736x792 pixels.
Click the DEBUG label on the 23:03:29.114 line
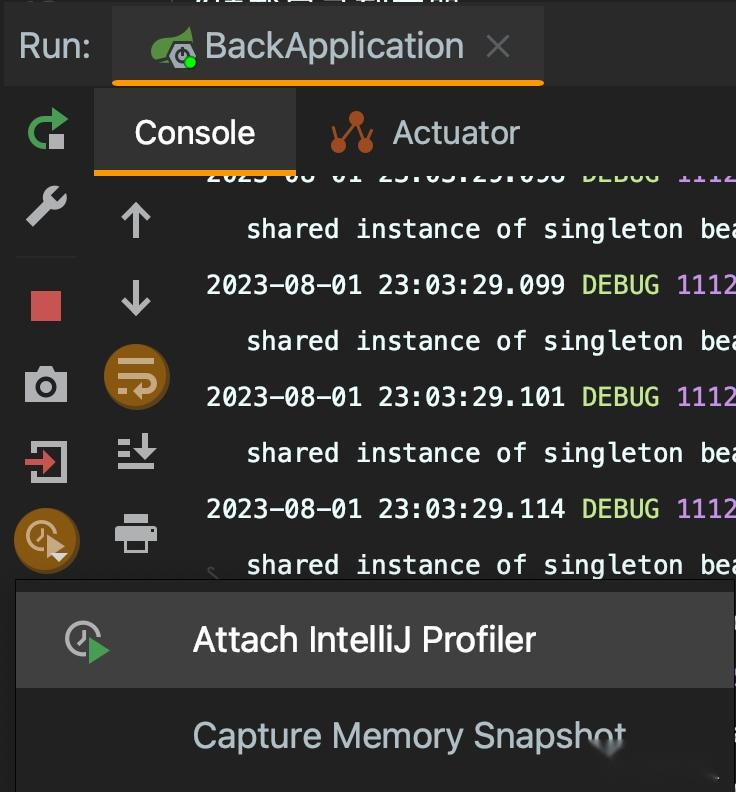[x=620, y=508]
